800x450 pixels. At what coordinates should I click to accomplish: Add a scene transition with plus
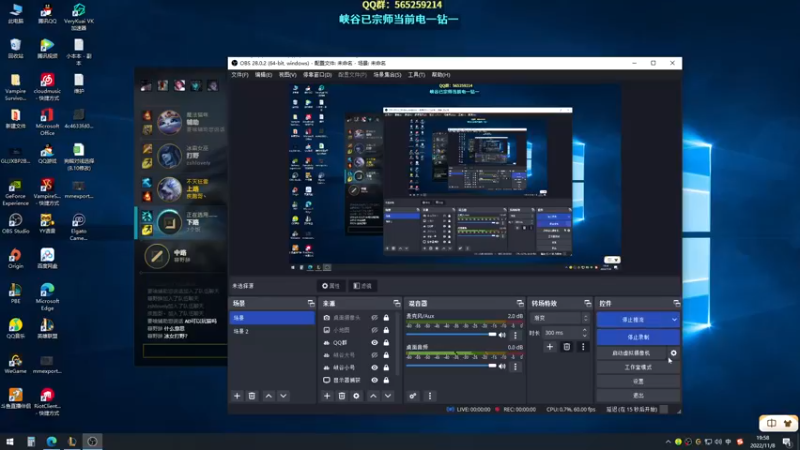549,347
